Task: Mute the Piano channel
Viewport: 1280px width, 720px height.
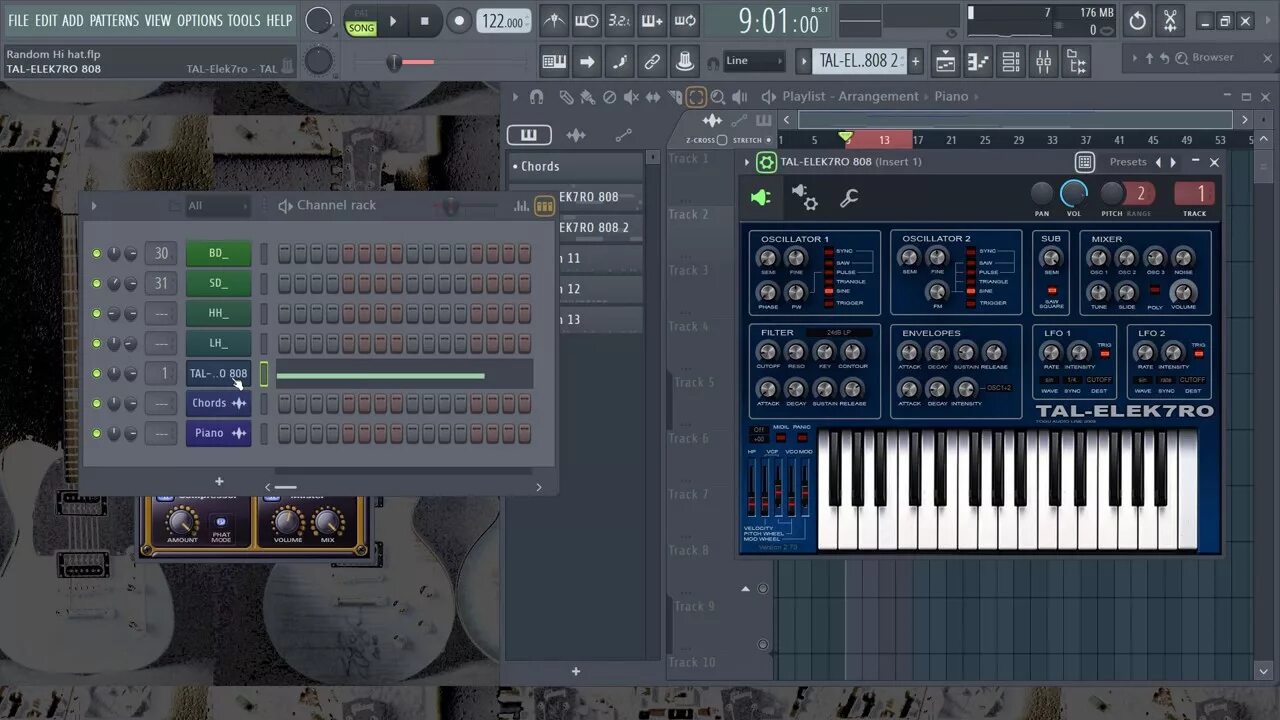Action: 97,434
